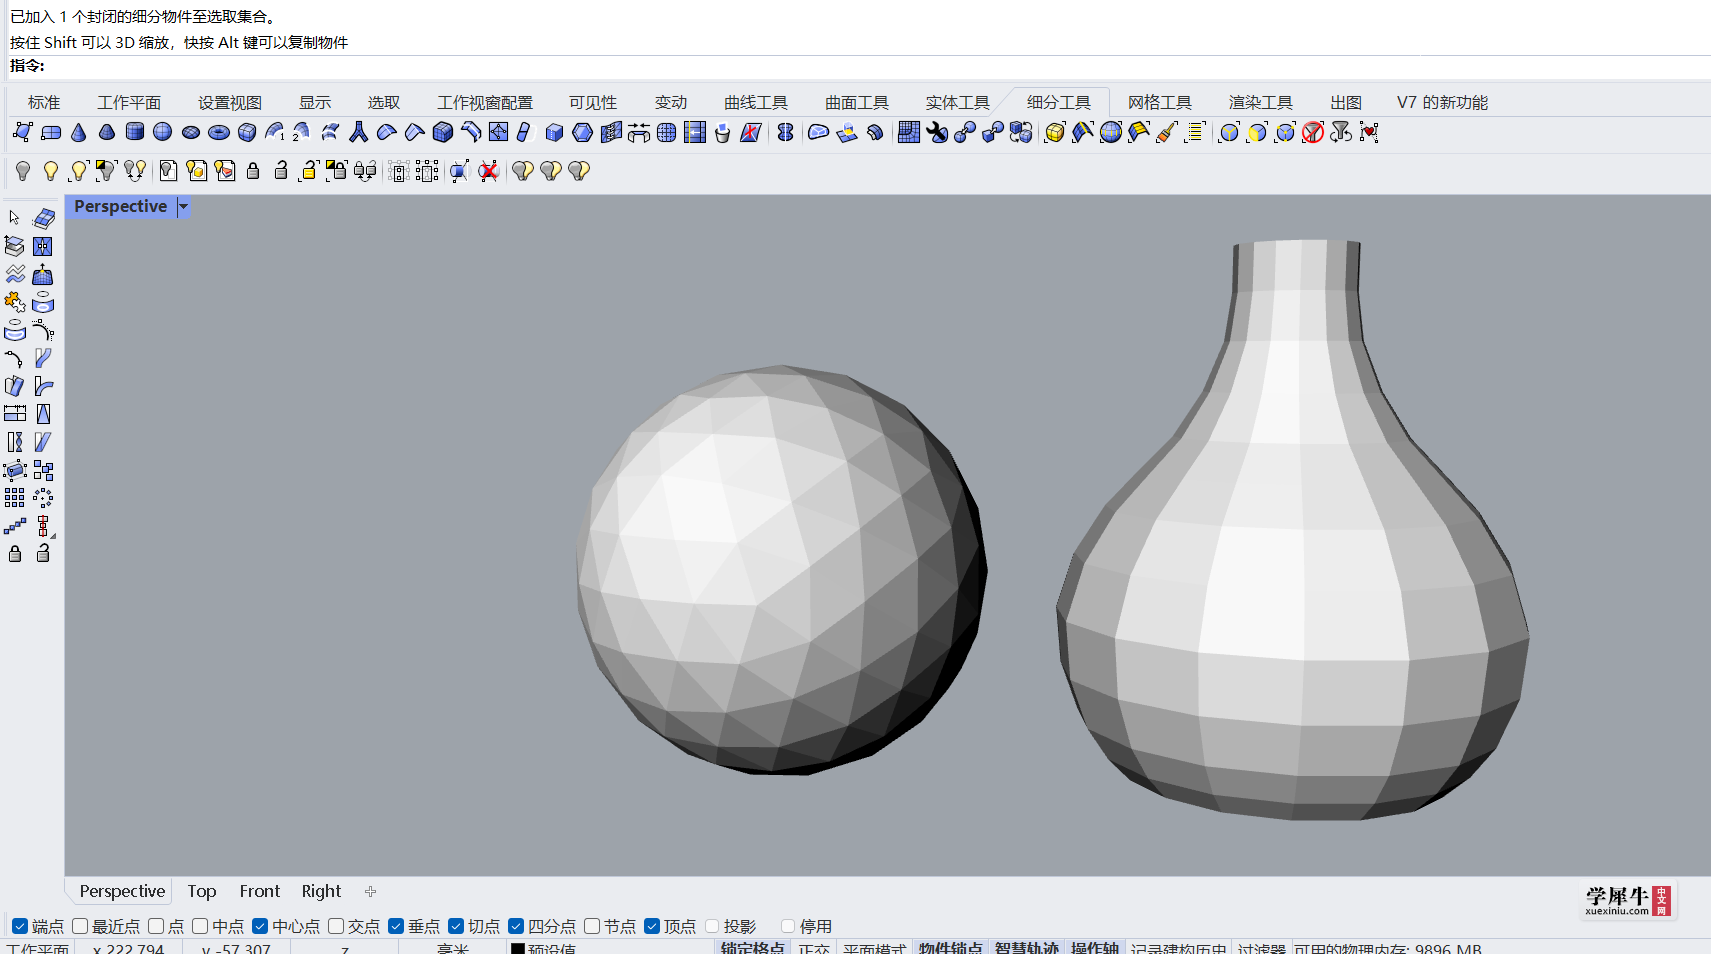Viewport: 1711px width, 954px height.
Task: Enable the 点 osnap checkbox
Action: click(x=156, y=926)
